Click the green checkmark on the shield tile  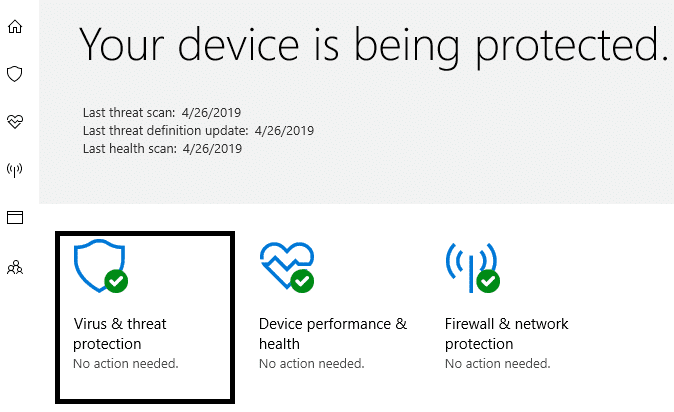116,282
